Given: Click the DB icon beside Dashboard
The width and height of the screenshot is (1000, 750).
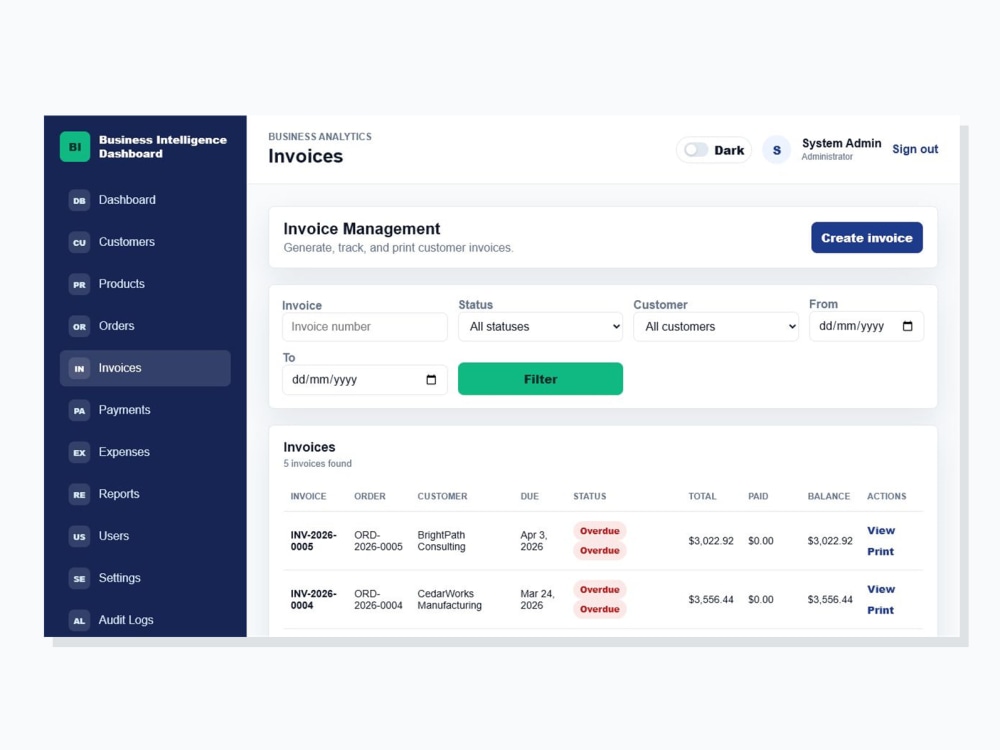Looking at the screenshot, I should pyautogui.click(x=79, y=200).
